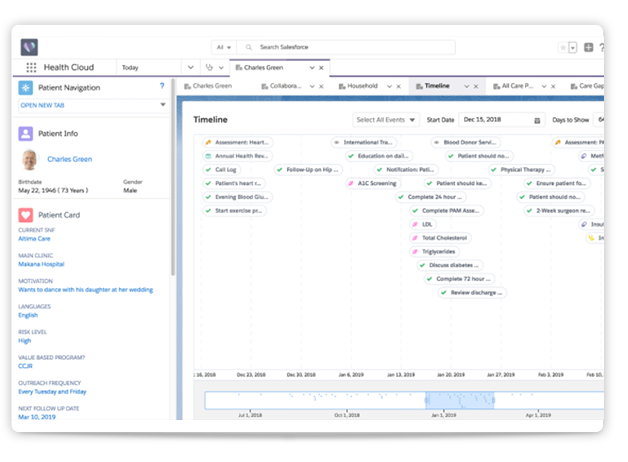
Task: Click the timeline overview range selection
Action: click(460, 400)
